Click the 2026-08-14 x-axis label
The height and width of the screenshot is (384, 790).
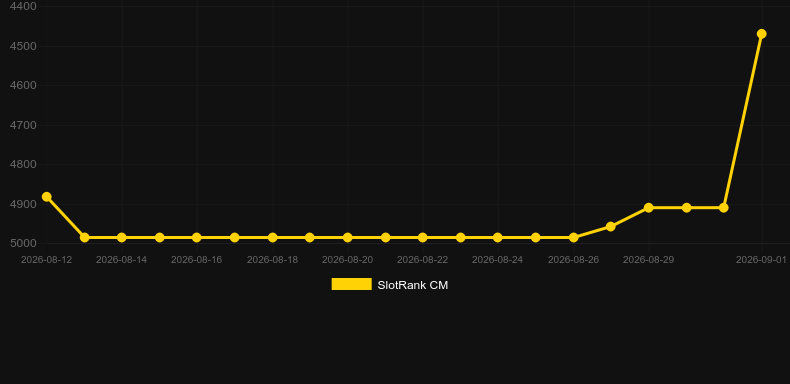pyautogui.click(x=121, y=260)
